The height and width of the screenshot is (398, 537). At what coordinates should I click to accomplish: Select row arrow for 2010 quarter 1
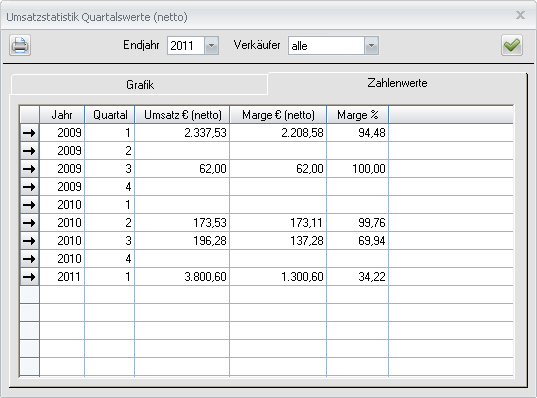(x=29, y=205)
